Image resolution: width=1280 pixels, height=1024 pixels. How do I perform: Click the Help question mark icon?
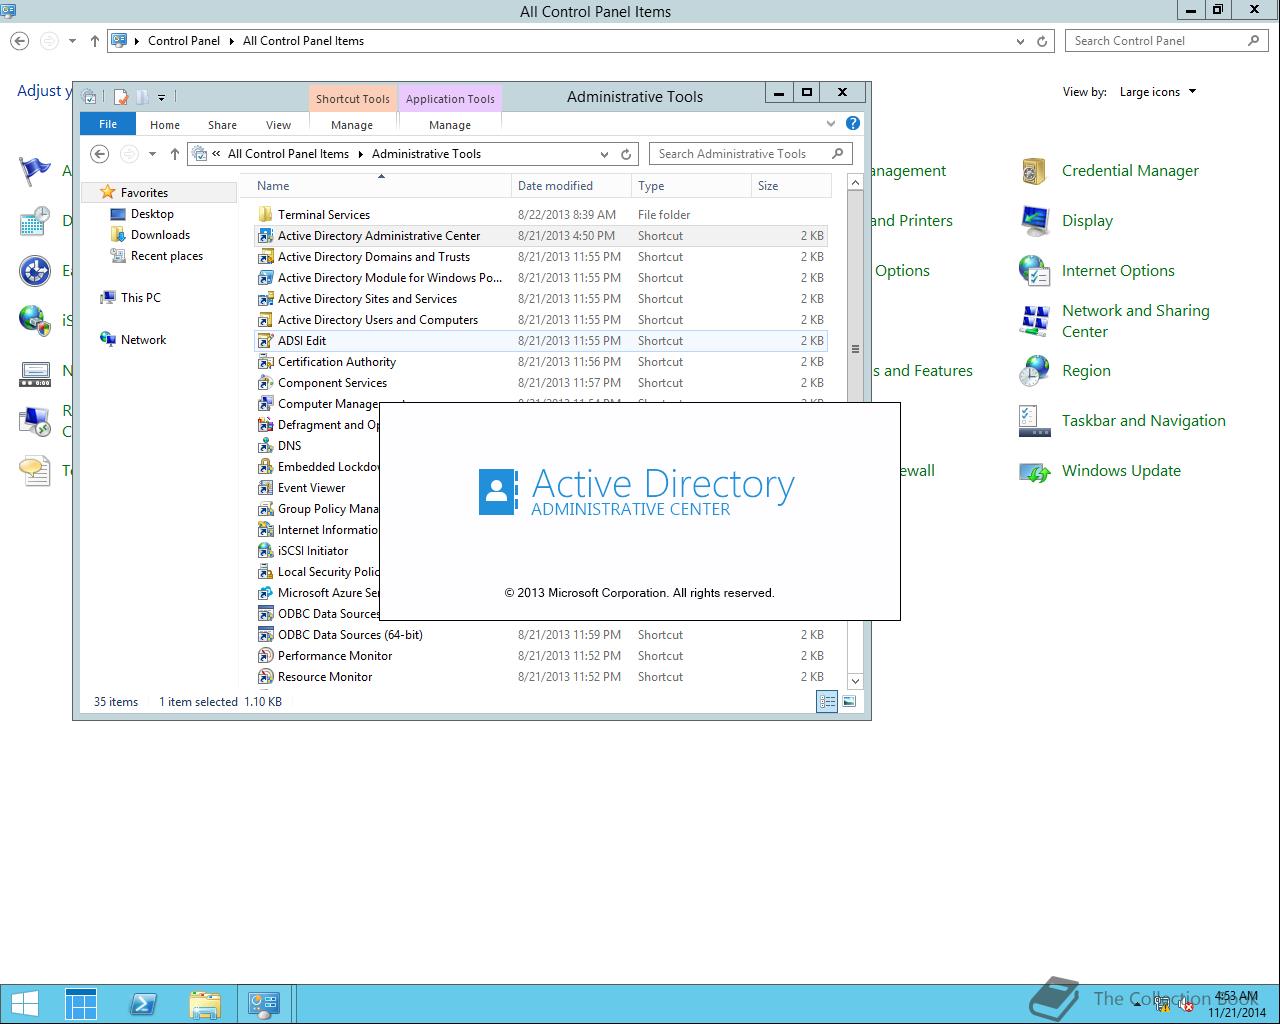852,123
